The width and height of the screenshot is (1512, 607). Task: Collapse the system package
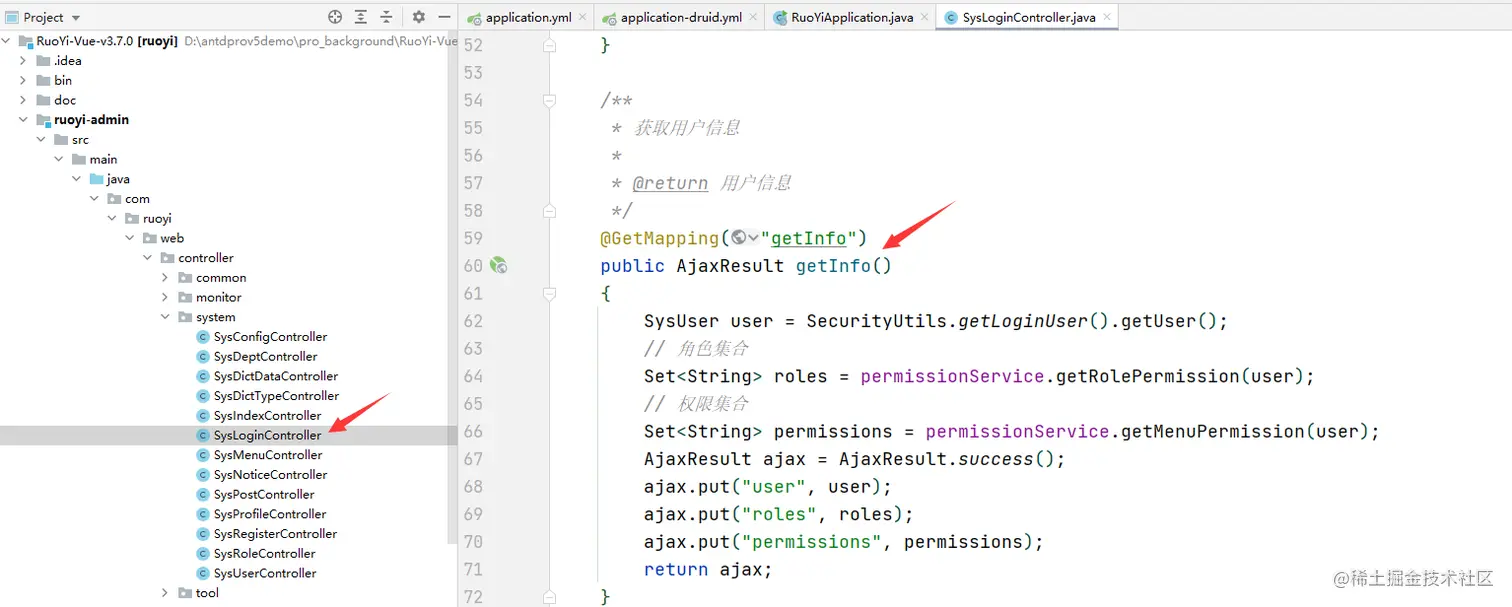click(165, 317)
